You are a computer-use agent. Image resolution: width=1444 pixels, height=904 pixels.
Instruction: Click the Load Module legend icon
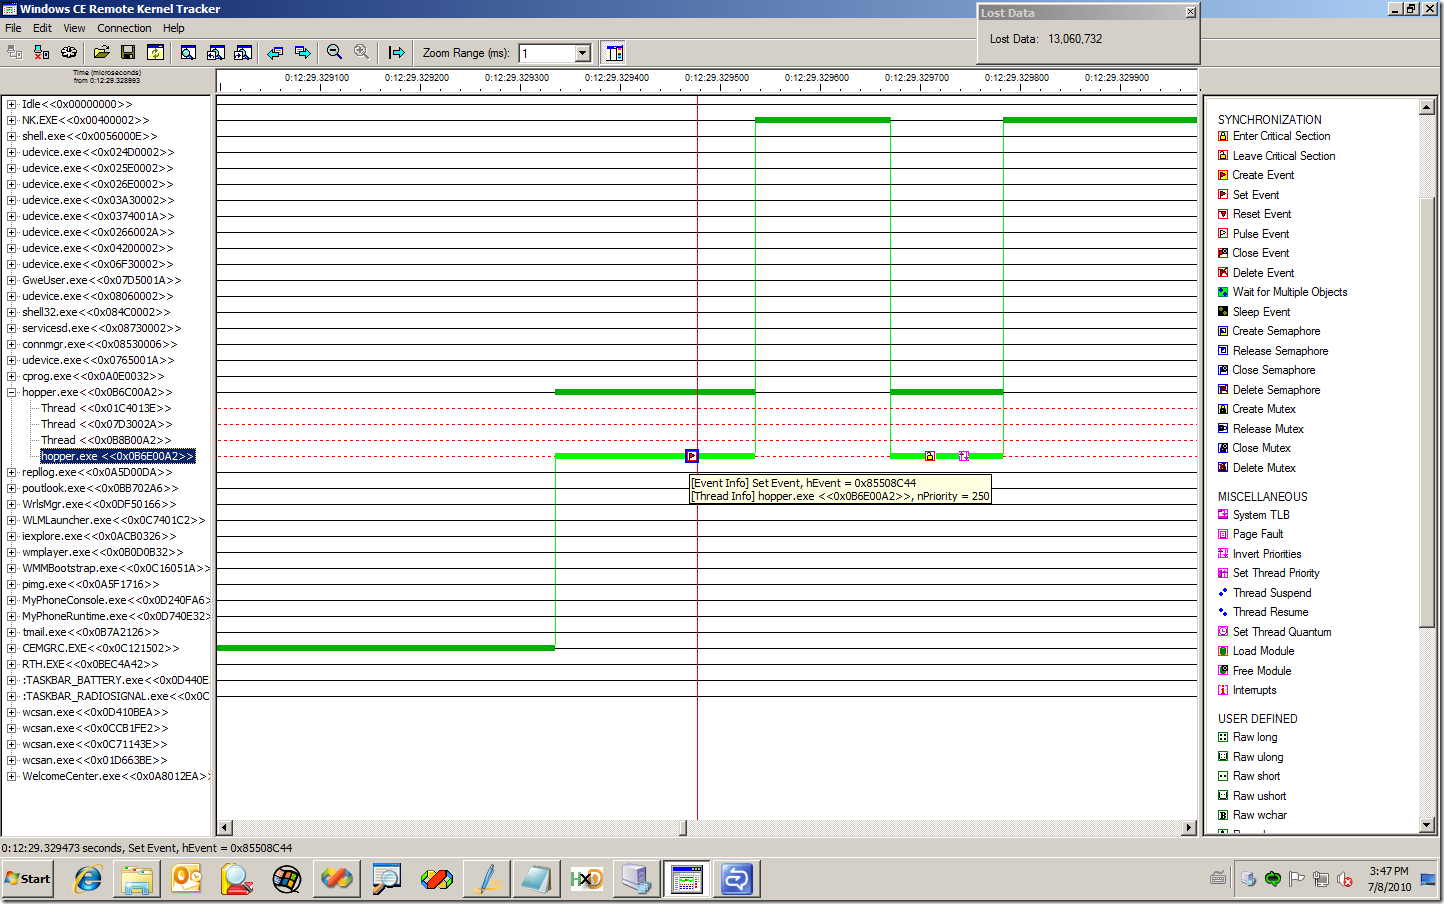tap(1223, 651)
